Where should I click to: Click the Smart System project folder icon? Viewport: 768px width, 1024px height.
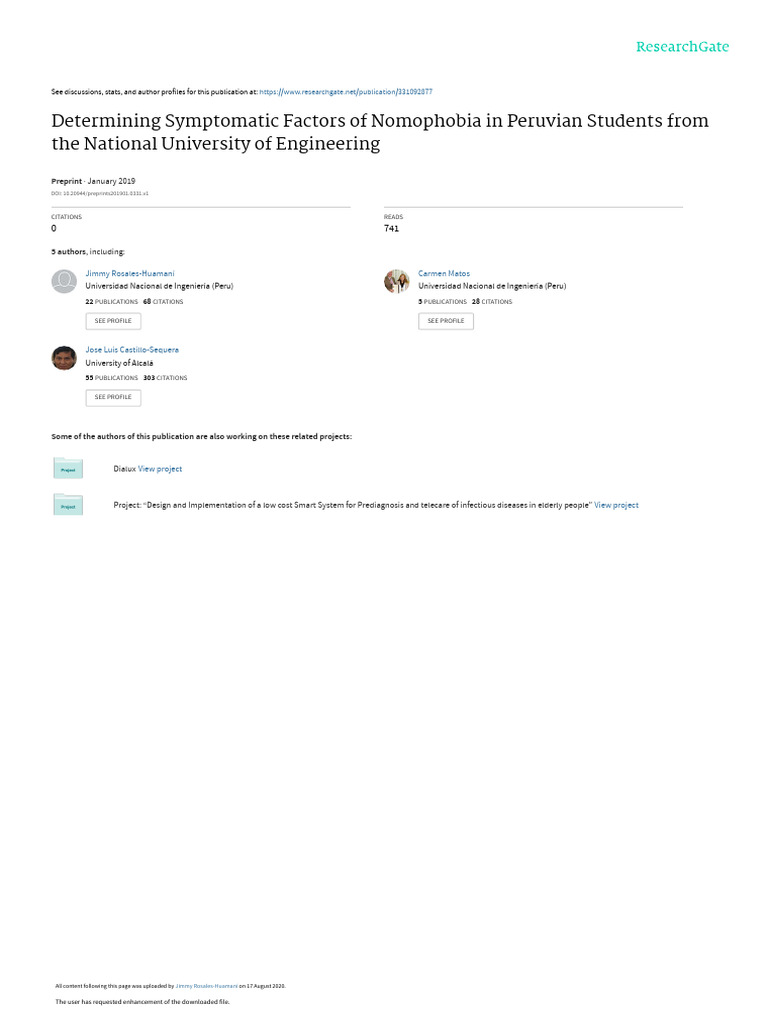[x=68, y=504]
